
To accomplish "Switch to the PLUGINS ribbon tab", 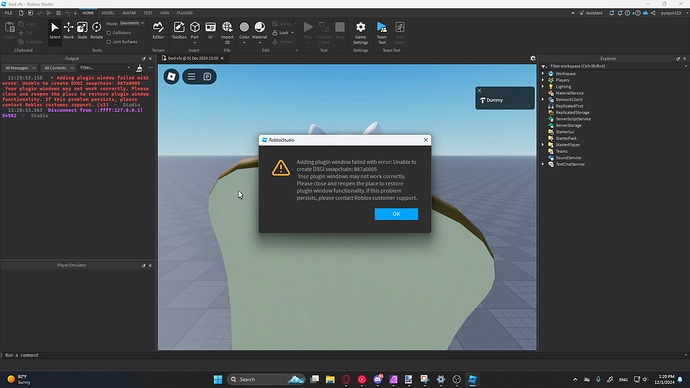I will point(185,13).
